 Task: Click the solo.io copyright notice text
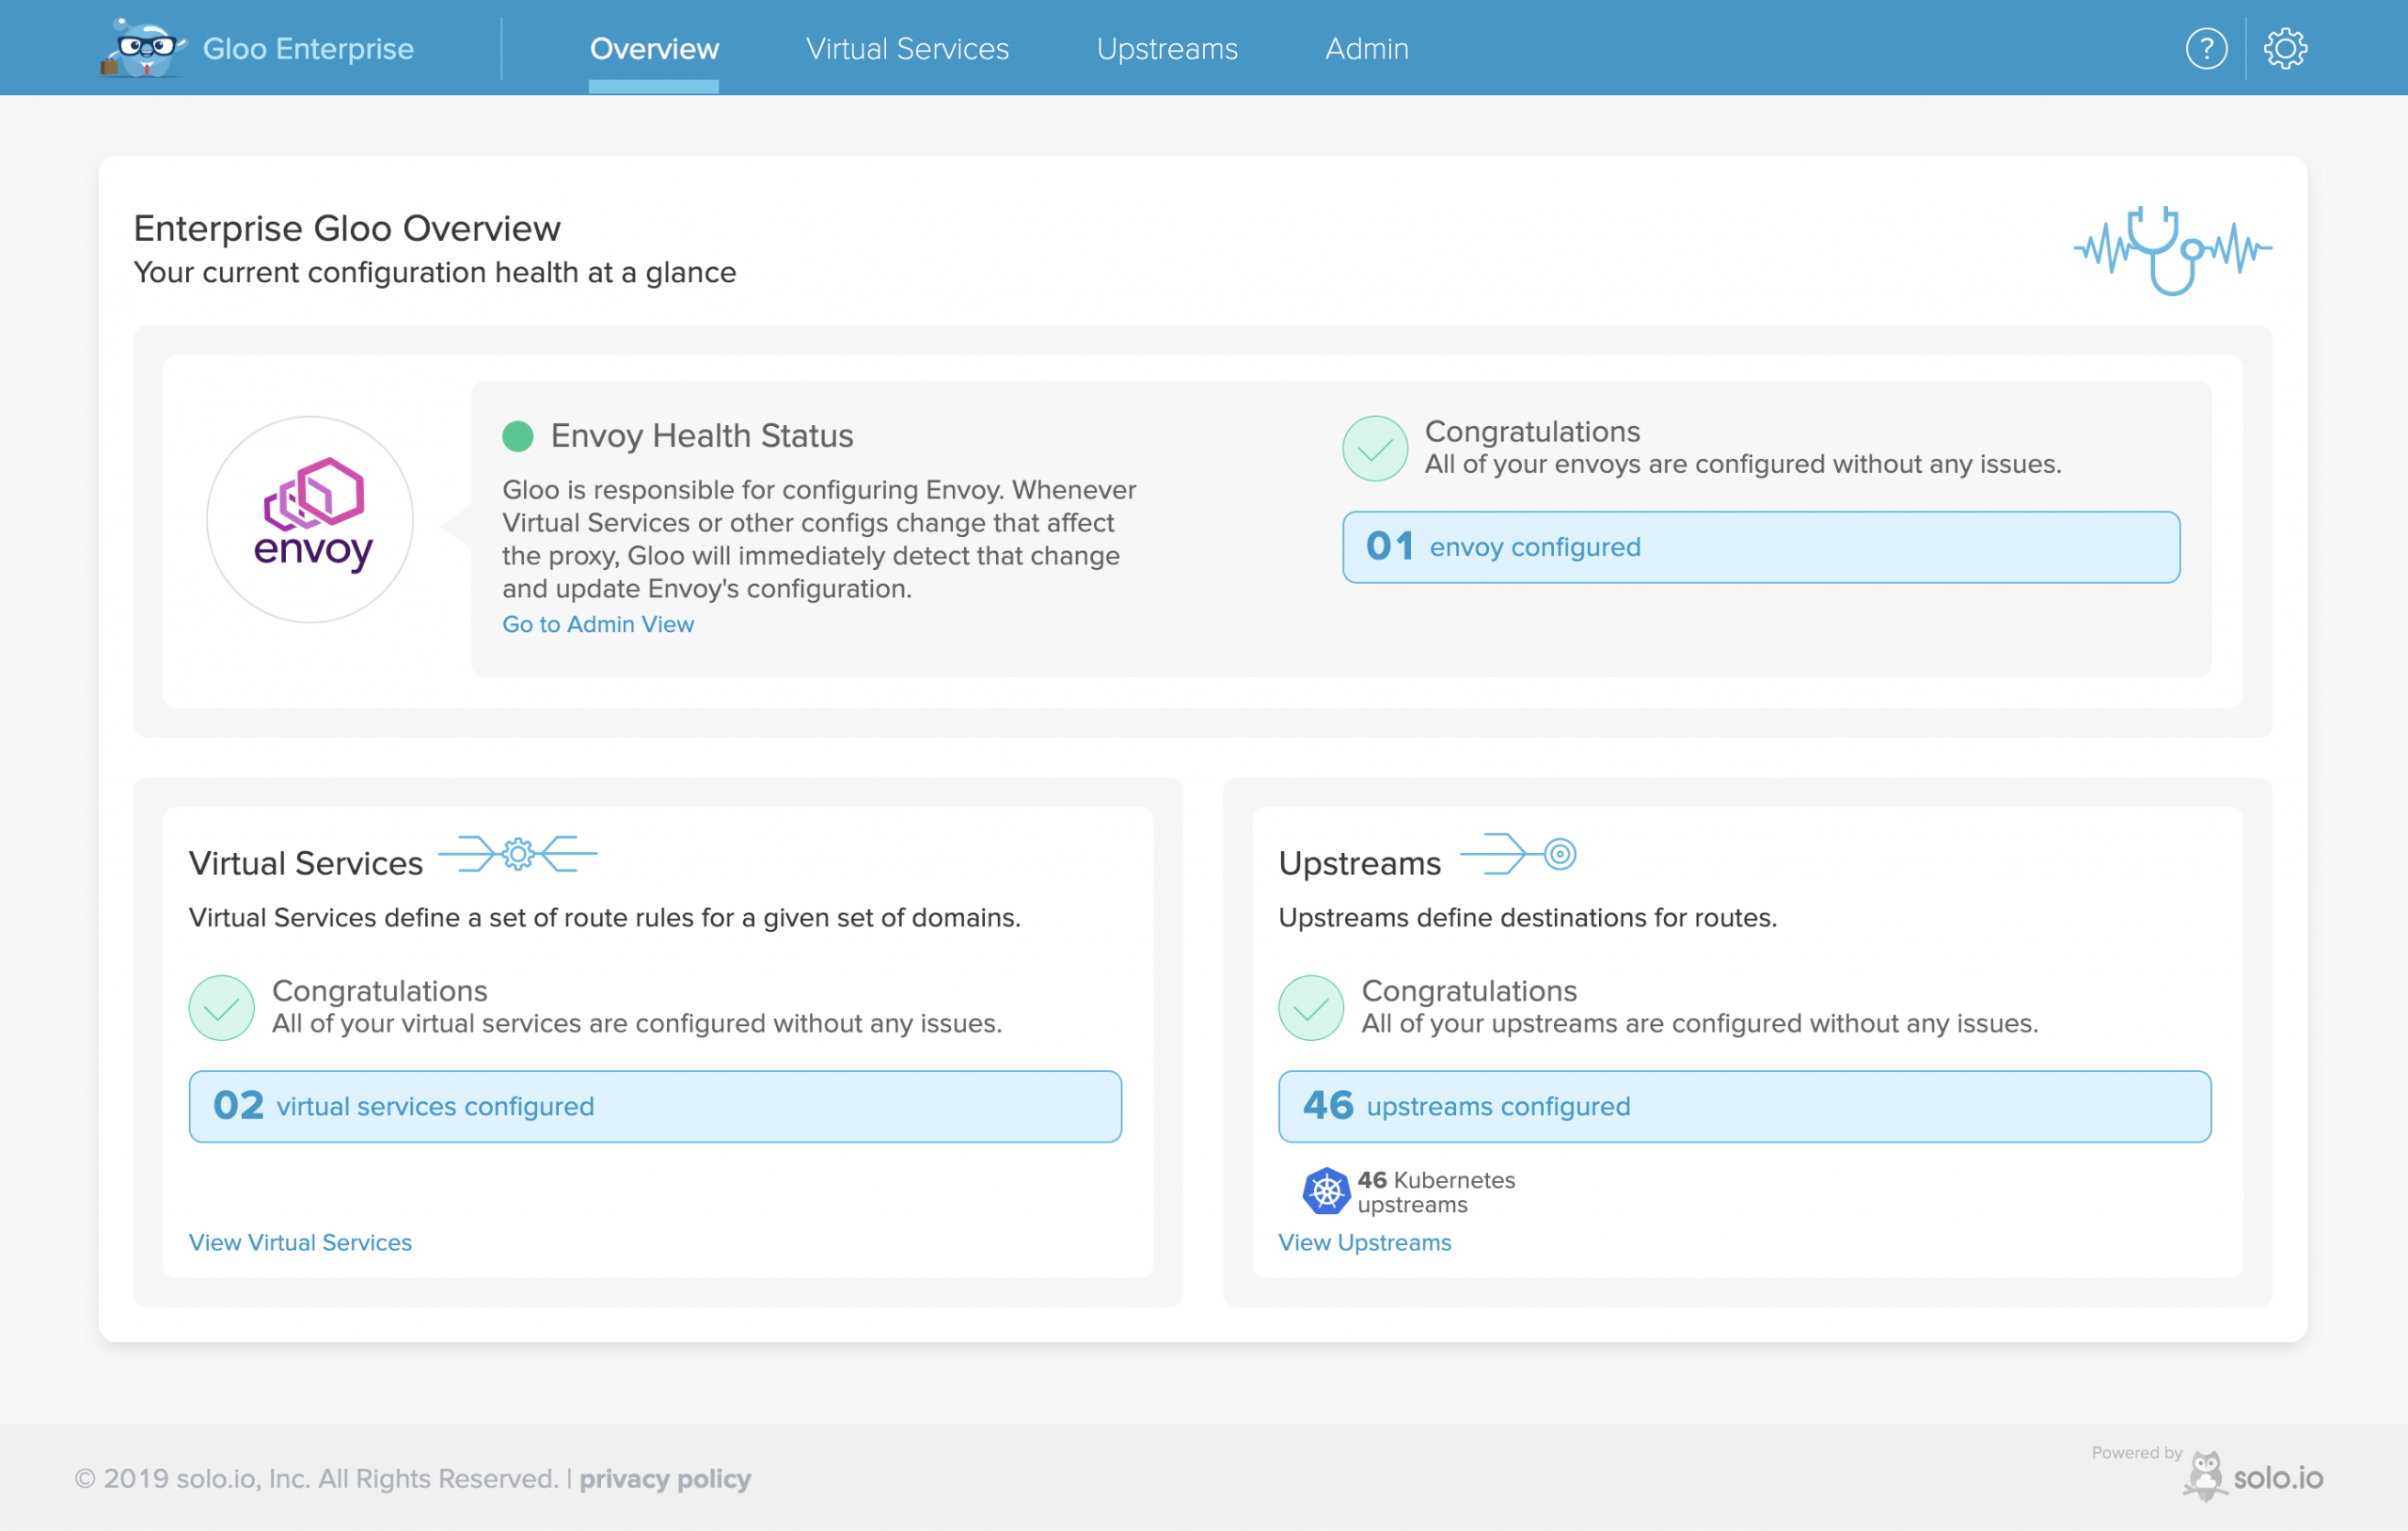tap(316, 1478)
